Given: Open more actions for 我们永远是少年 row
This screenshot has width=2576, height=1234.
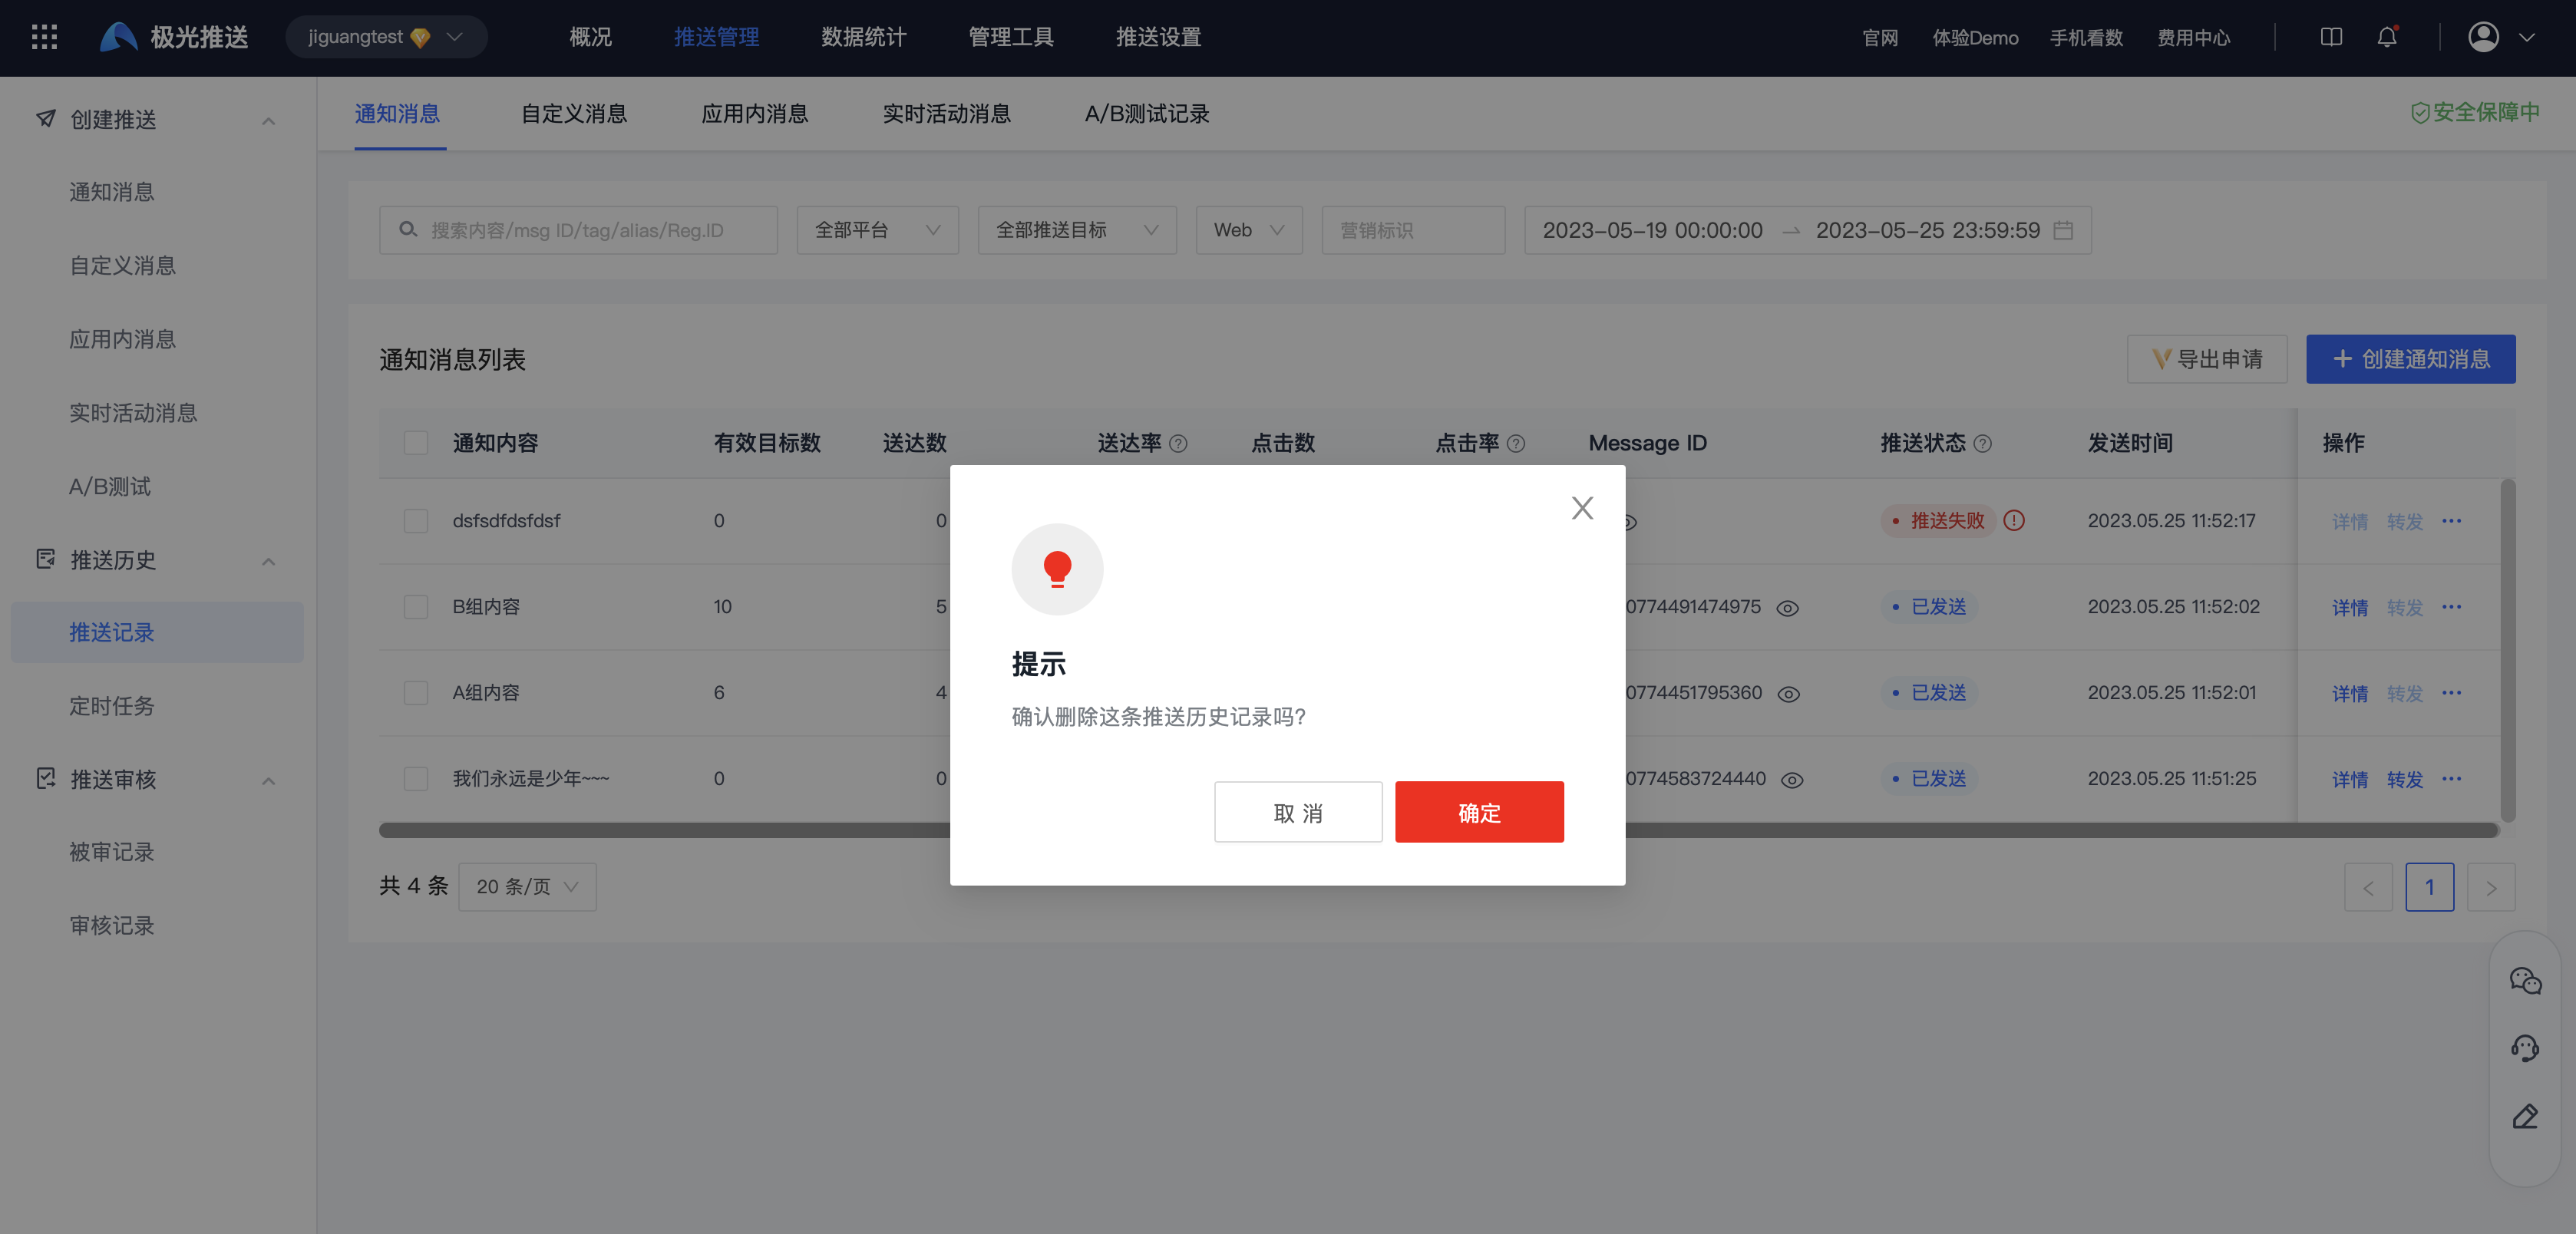Looking at the screenshot, I should [x=2451, y=778].
